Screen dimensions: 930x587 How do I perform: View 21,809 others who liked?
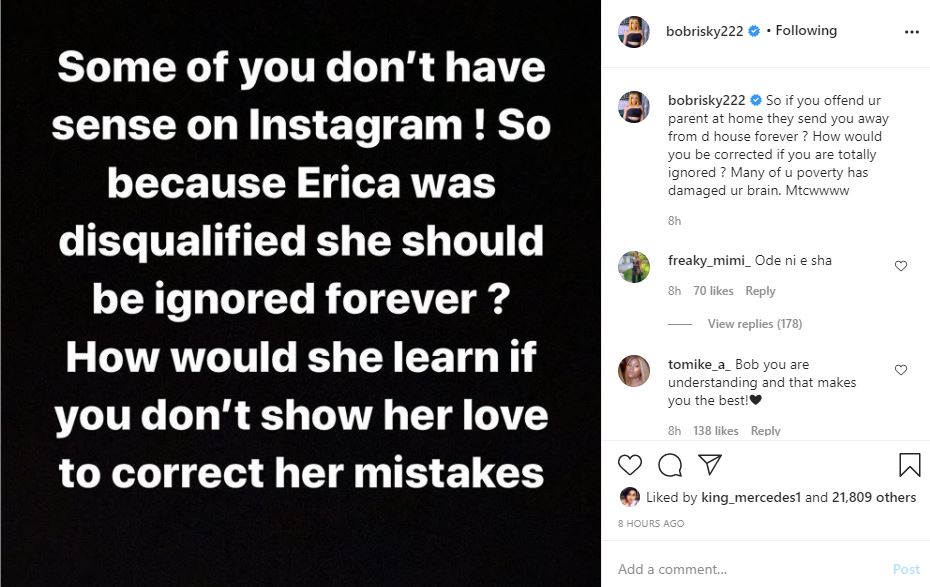click(x=875, y=497)
